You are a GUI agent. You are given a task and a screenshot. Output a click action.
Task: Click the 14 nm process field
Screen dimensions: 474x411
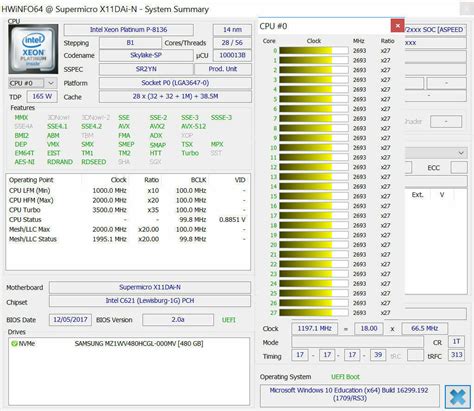click(232, 30)
